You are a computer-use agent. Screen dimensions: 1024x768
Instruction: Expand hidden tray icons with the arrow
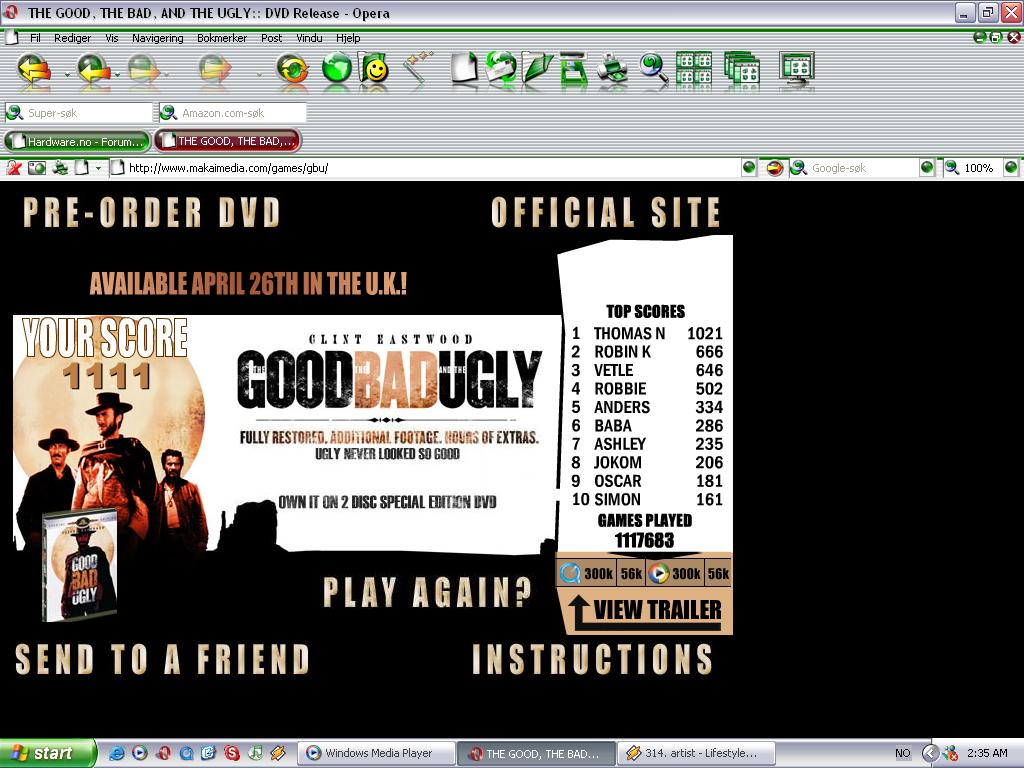[929, 753]
